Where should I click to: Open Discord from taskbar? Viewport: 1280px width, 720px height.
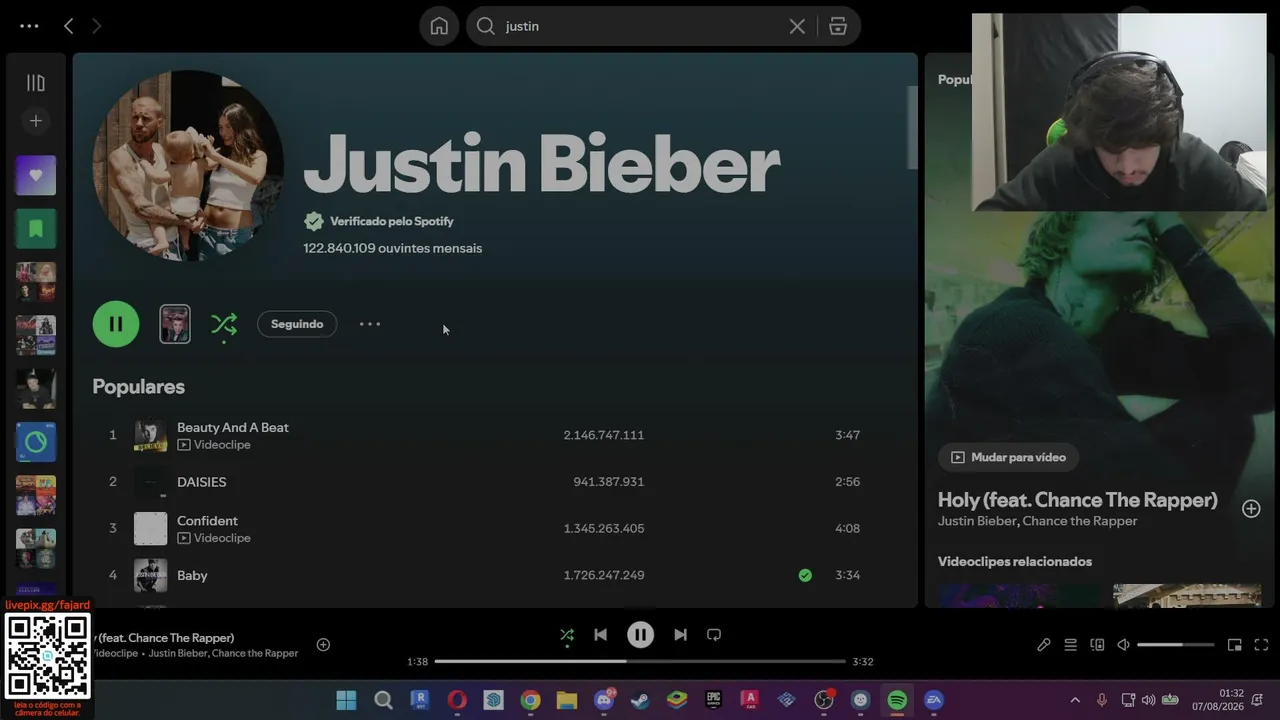[x=604, y=700]
